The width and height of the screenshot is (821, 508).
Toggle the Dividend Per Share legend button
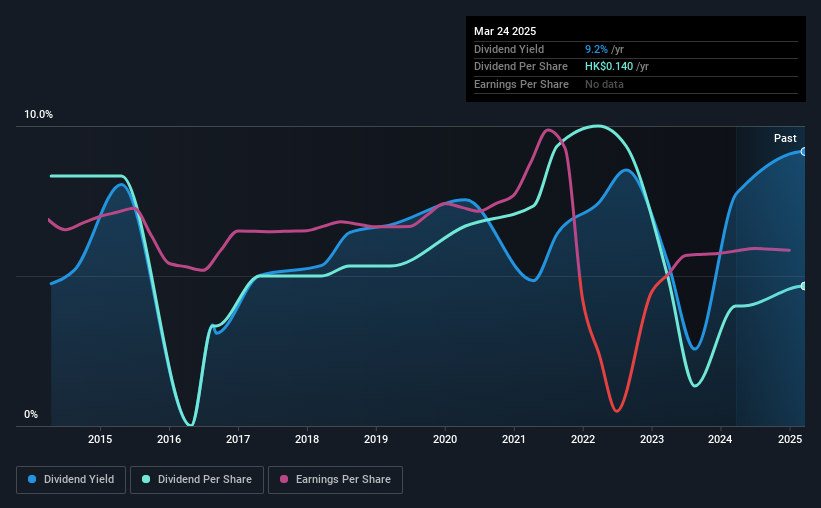197,480
